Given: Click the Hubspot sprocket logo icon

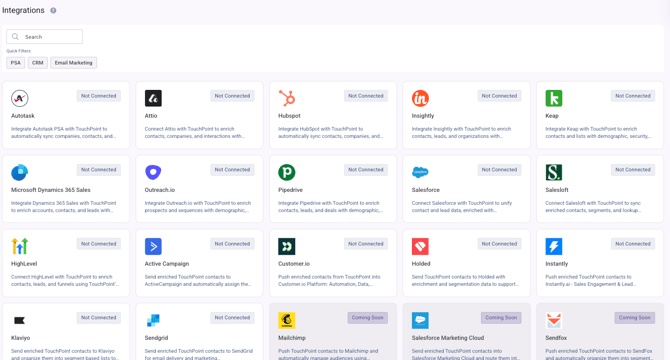Looking at the screenshot, I should [287, 98].
